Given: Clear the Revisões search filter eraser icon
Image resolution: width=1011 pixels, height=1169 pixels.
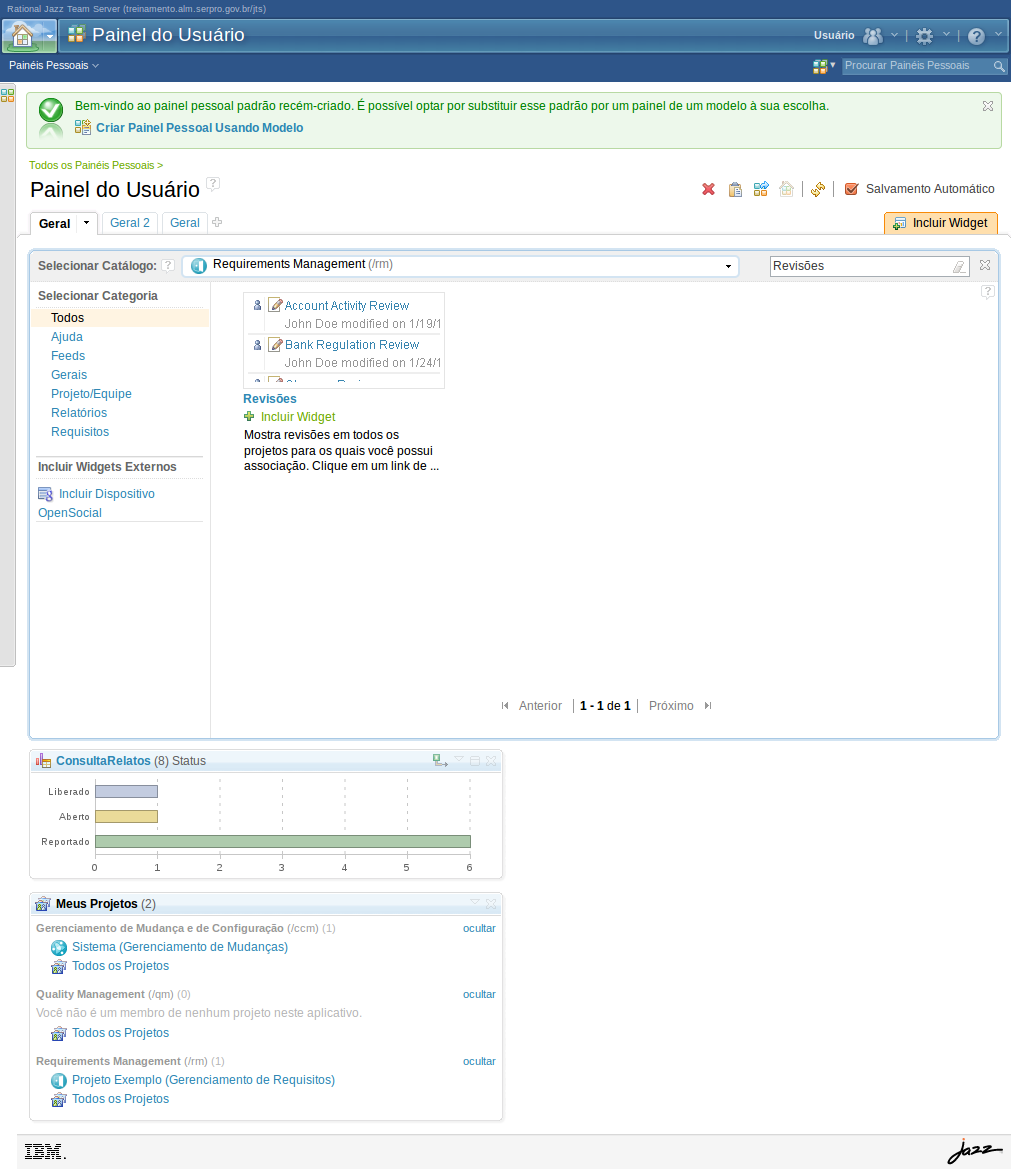Looking at the screenshot, I should pyautogui.click(x=959, y=266).
